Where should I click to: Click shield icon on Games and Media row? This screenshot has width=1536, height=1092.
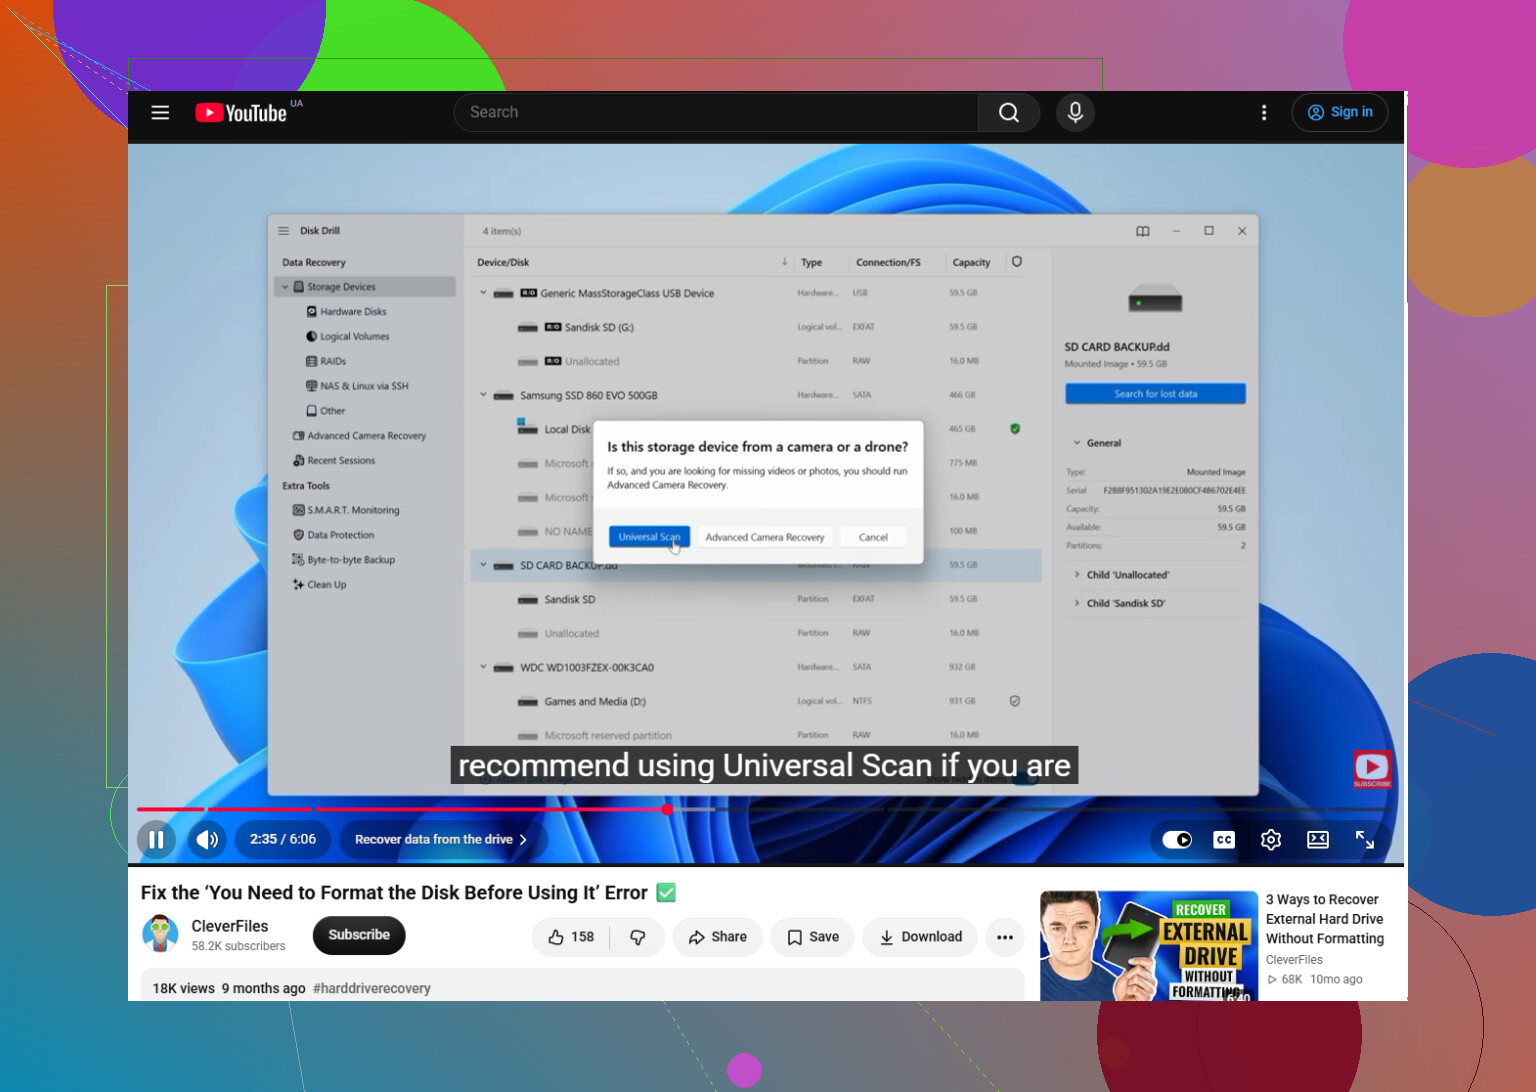coord(1015,701)
